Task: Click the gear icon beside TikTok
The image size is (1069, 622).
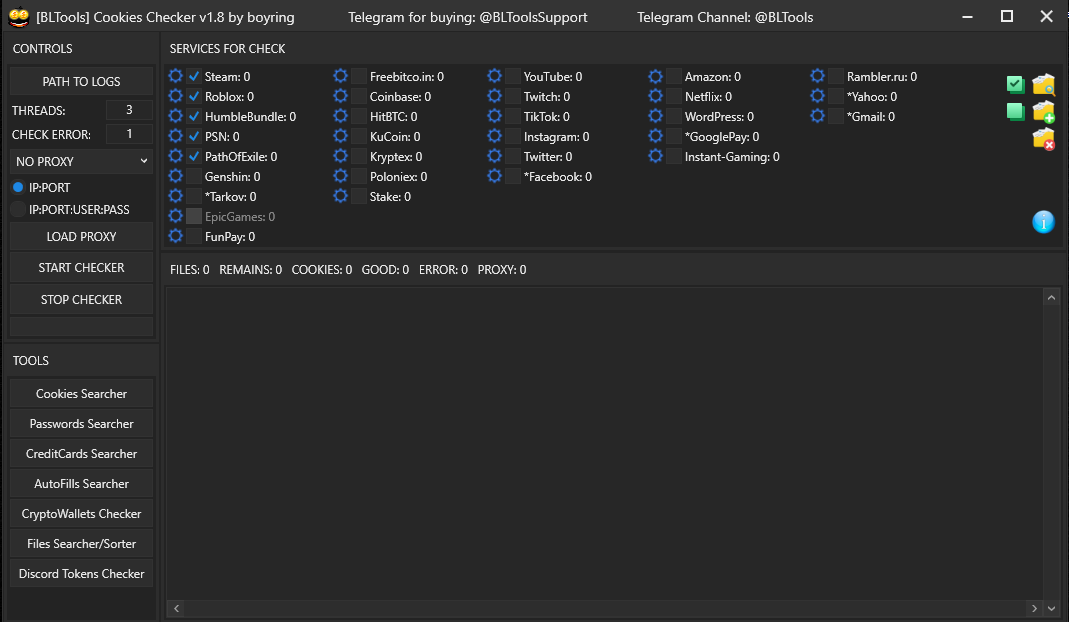Action: 494,116
